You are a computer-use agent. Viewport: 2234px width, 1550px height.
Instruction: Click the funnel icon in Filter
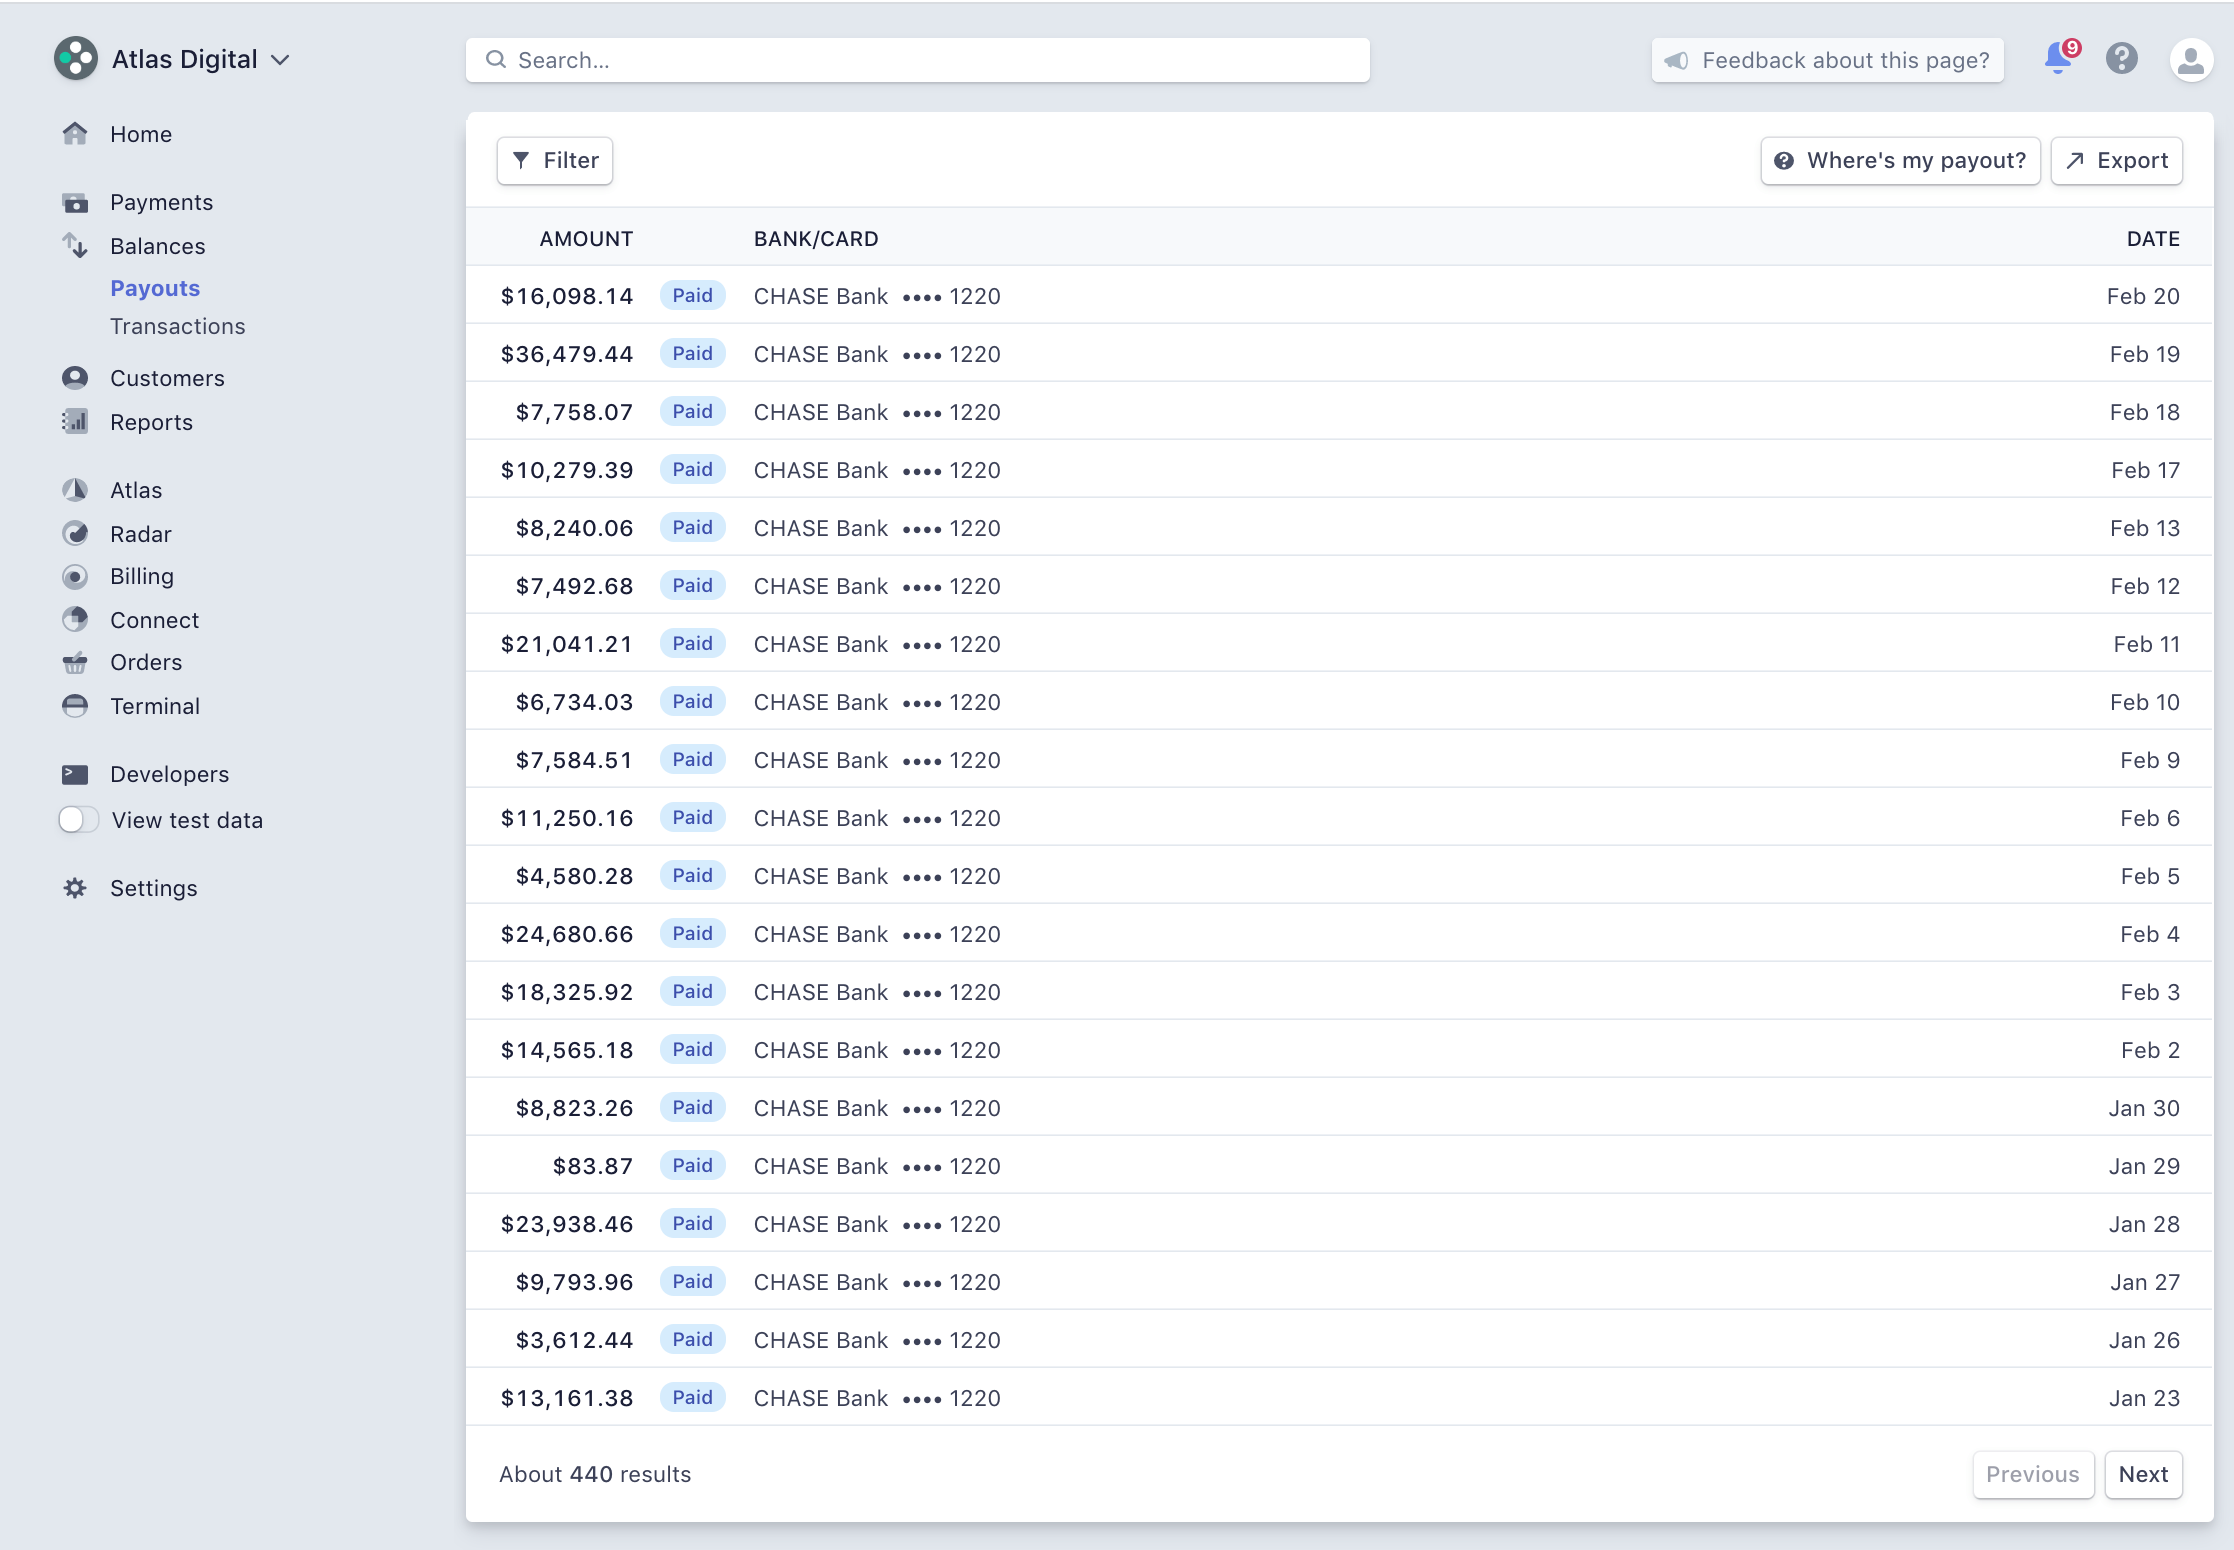click(x=521, y=160)
